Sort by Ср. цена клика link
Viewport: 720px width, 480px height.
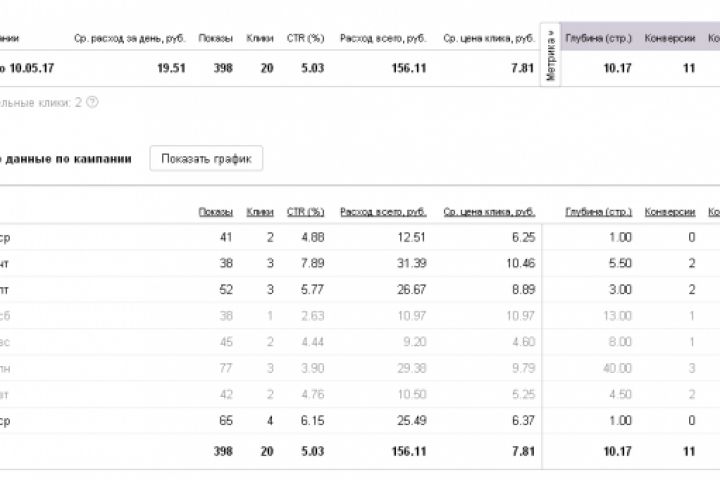point(489,212)
